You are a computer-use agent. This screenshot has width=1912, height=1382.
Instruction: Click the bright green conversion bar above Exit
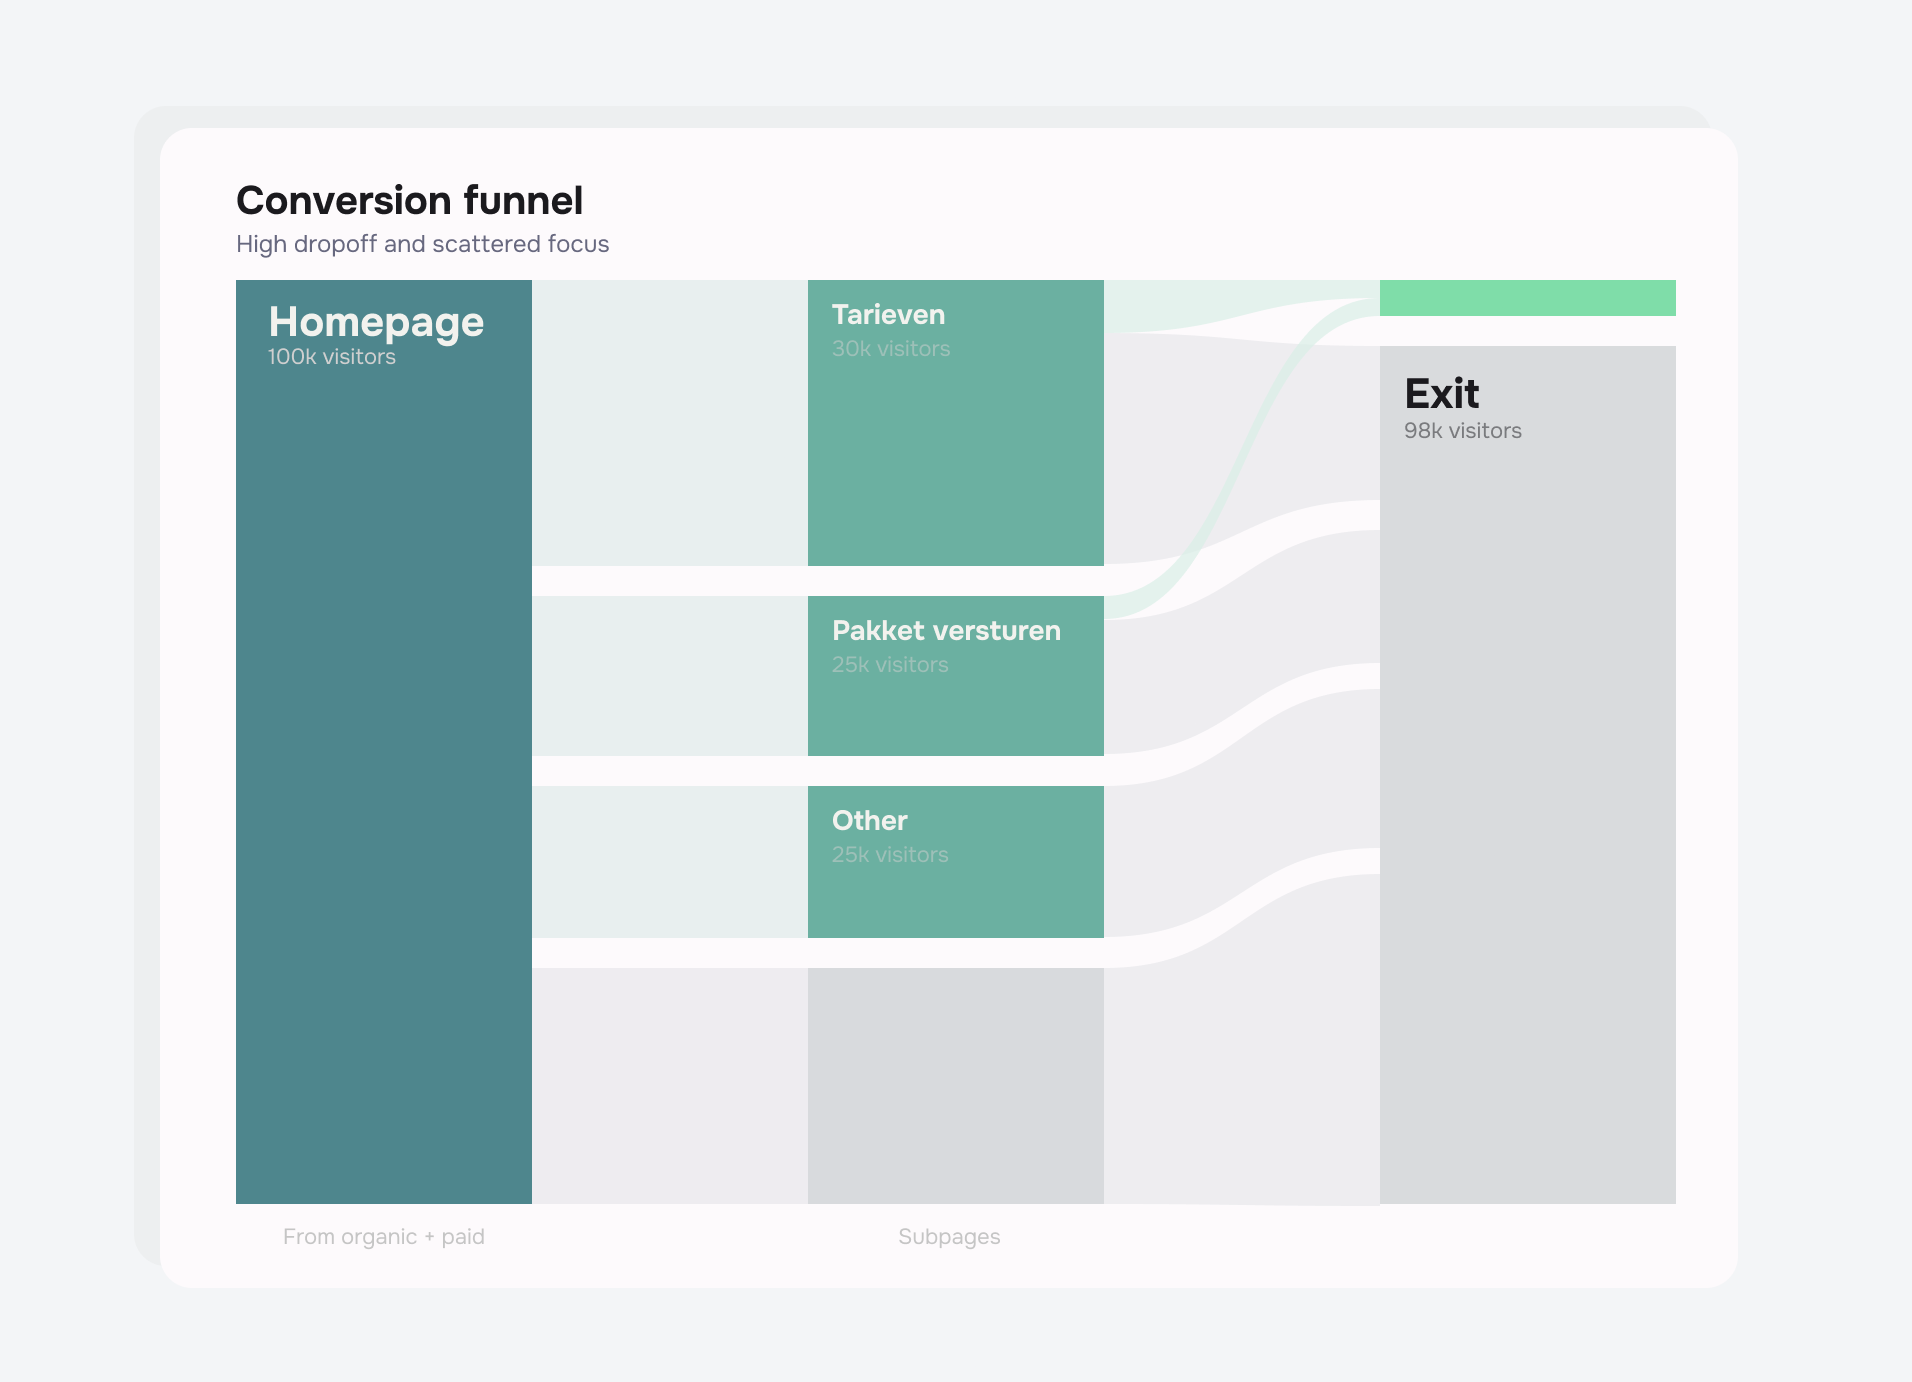click(1527, 298)
